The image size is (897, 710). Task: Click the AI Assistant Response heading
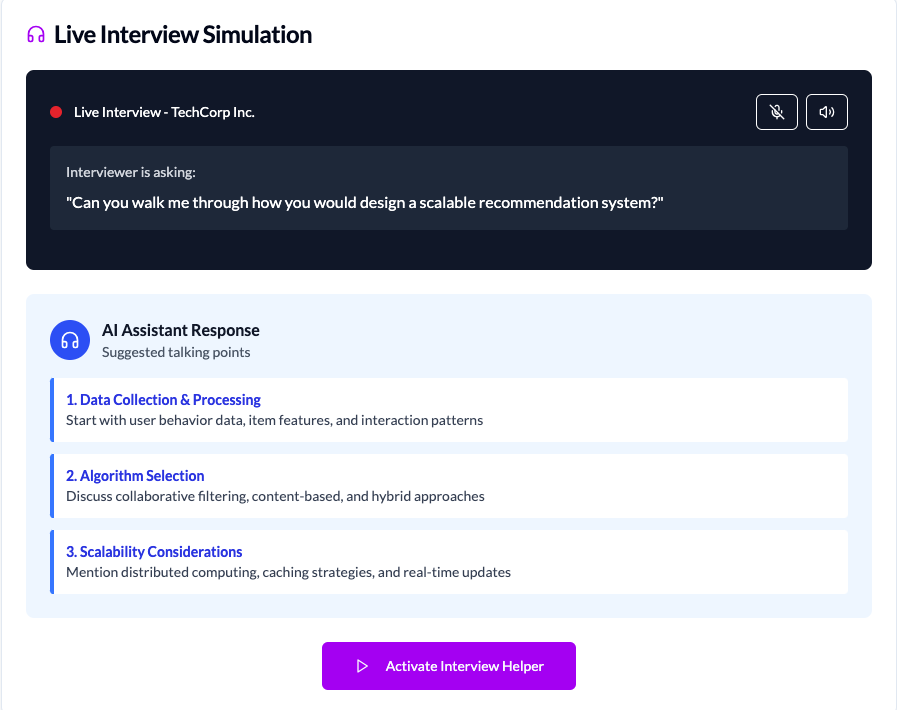180,330
